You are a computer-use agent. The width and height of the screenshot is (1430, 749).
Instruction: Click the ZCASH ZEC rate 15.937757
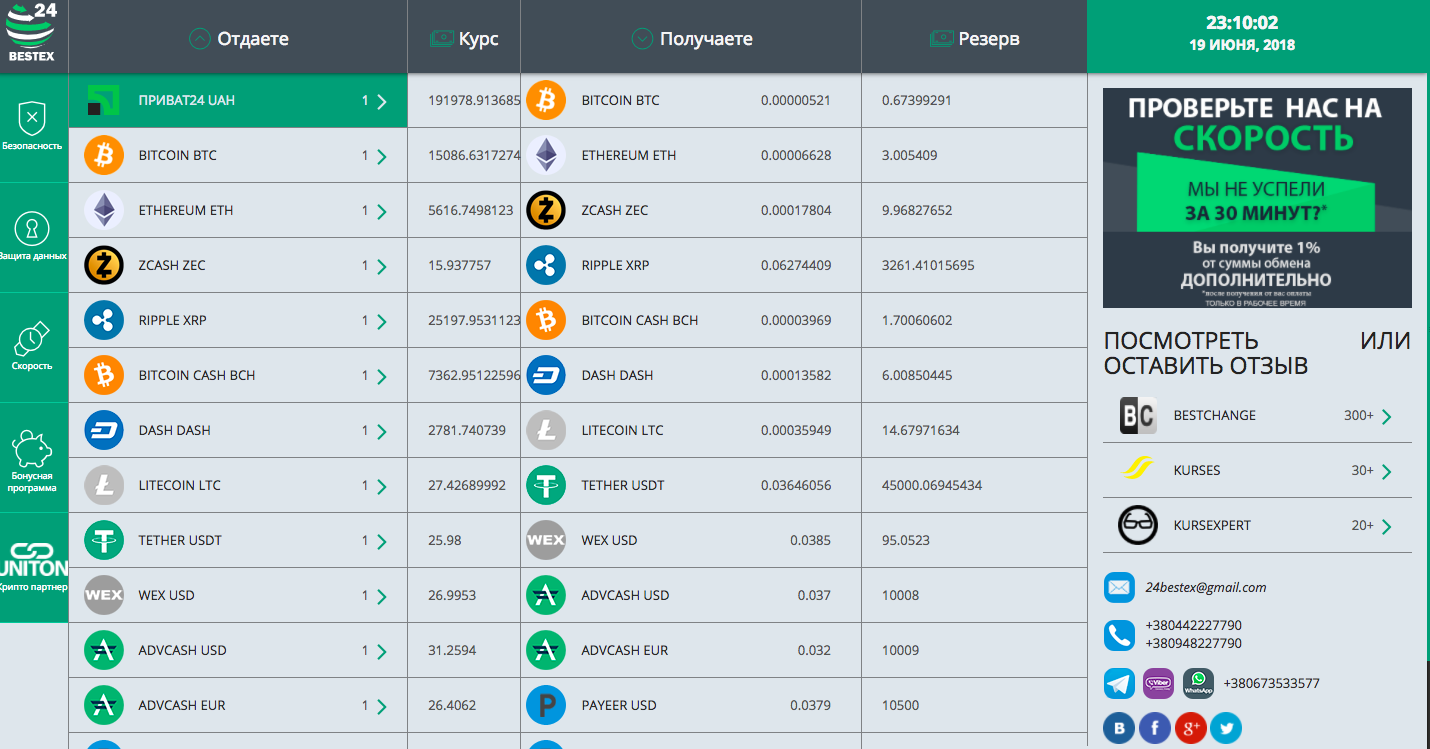pyautogui.click(x=459, y=265)
